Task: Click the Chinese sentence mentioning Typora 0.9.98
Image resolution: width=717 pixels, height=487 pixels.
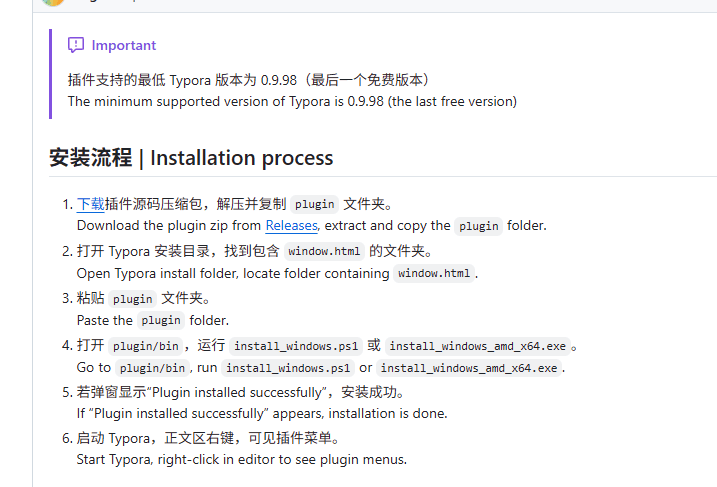Action: [248, 80]
